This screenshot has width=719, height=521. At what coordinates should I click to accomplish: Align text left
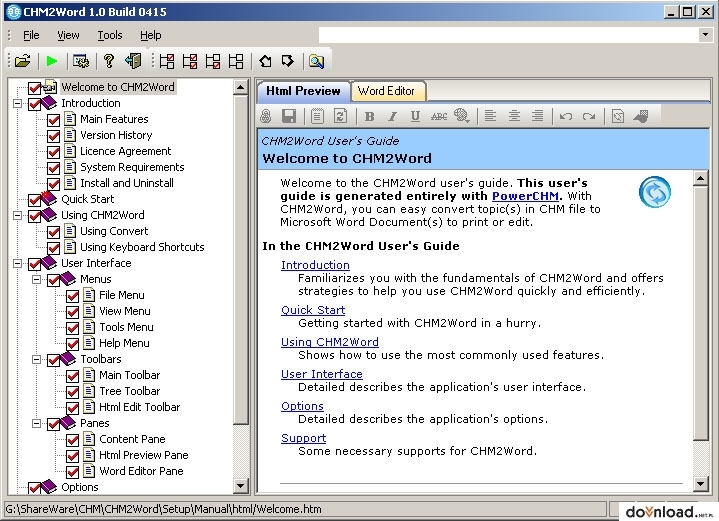[491, 116]
